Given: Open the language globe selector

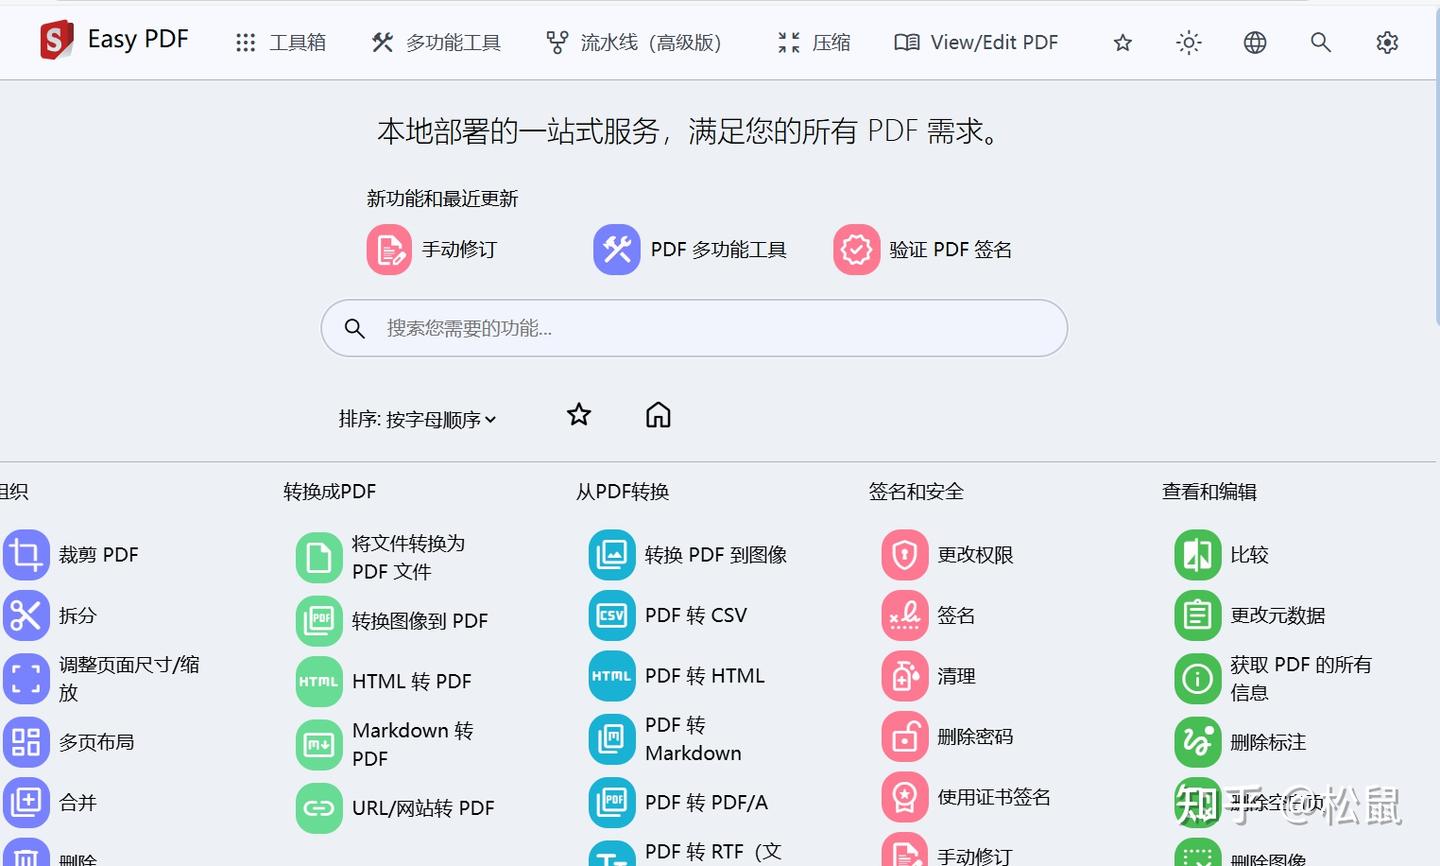Looking at the screenshot, I should click(x=1254, y=42).
